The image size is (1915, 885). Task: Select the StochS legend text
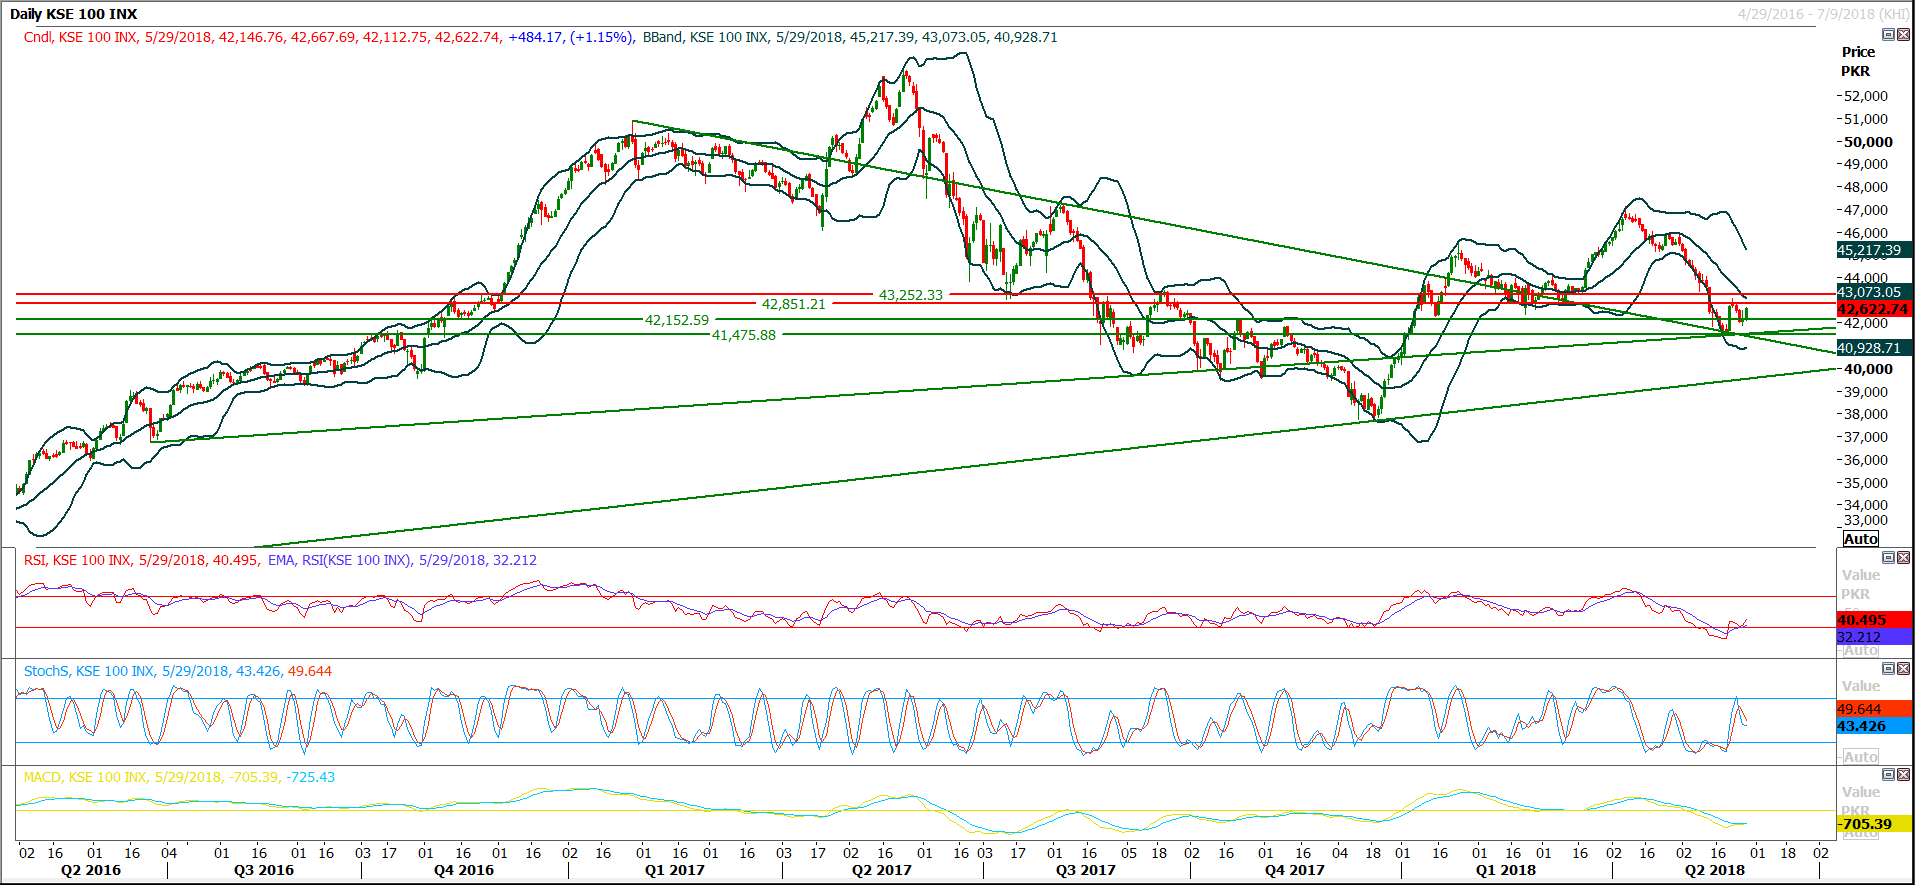[x=178, y=671]
